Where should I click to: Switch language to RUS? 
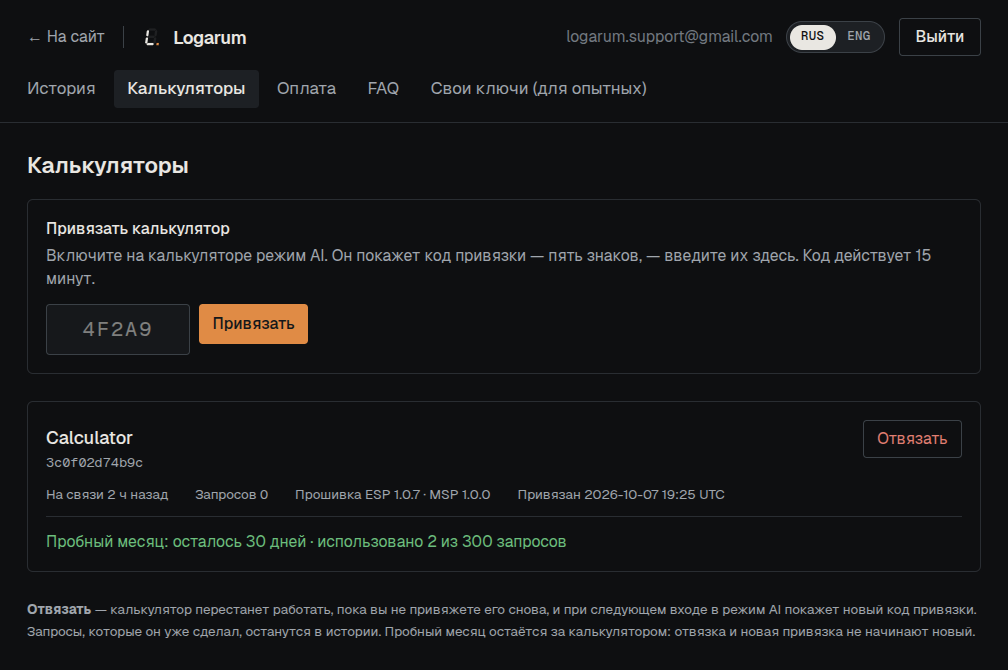pyautogui.click(x=812, y=37)
